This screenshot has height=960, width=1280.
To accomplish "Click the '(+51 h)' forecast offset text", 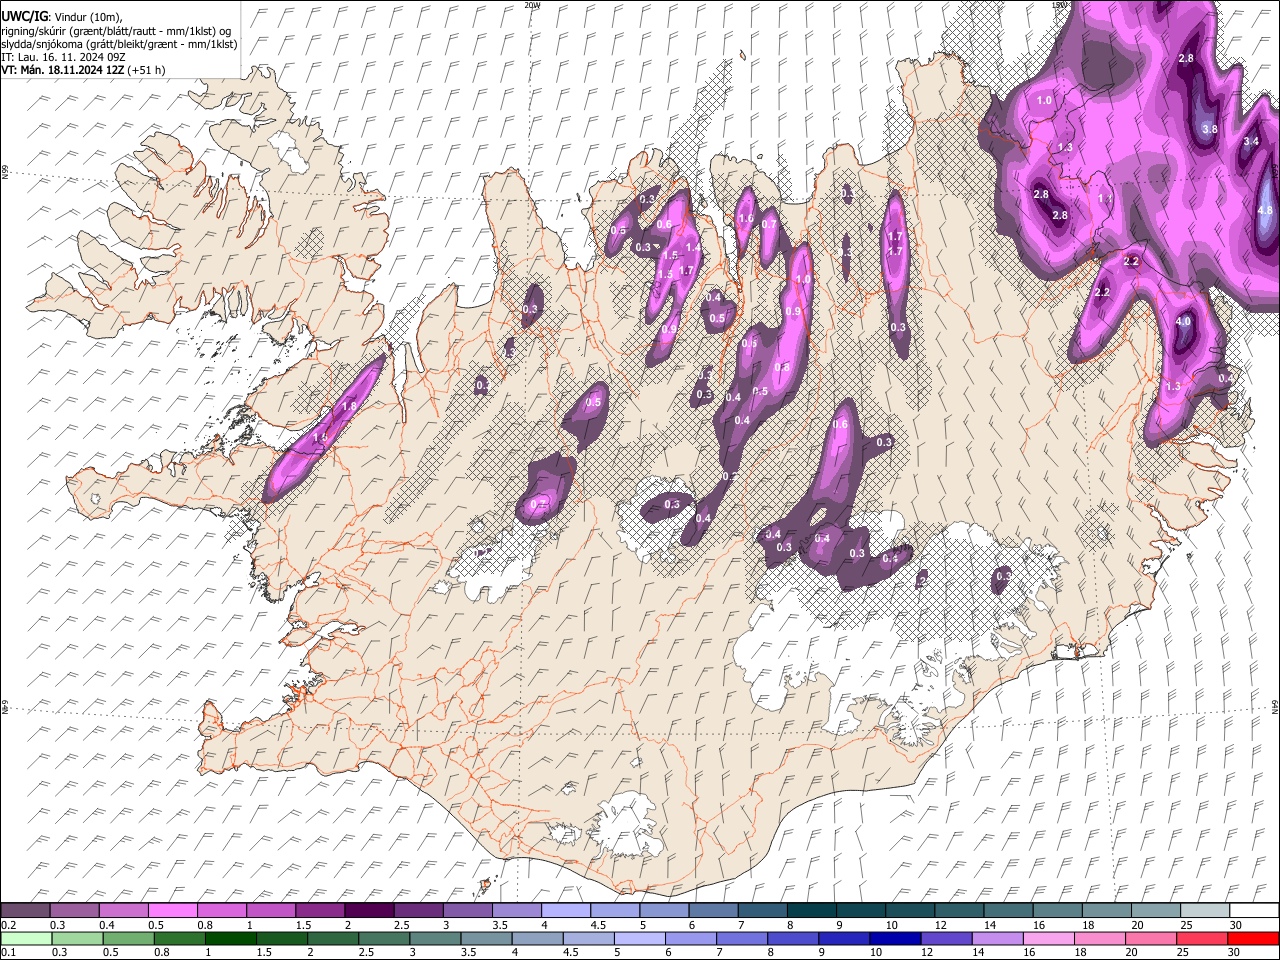I will [x=147, y=70].
